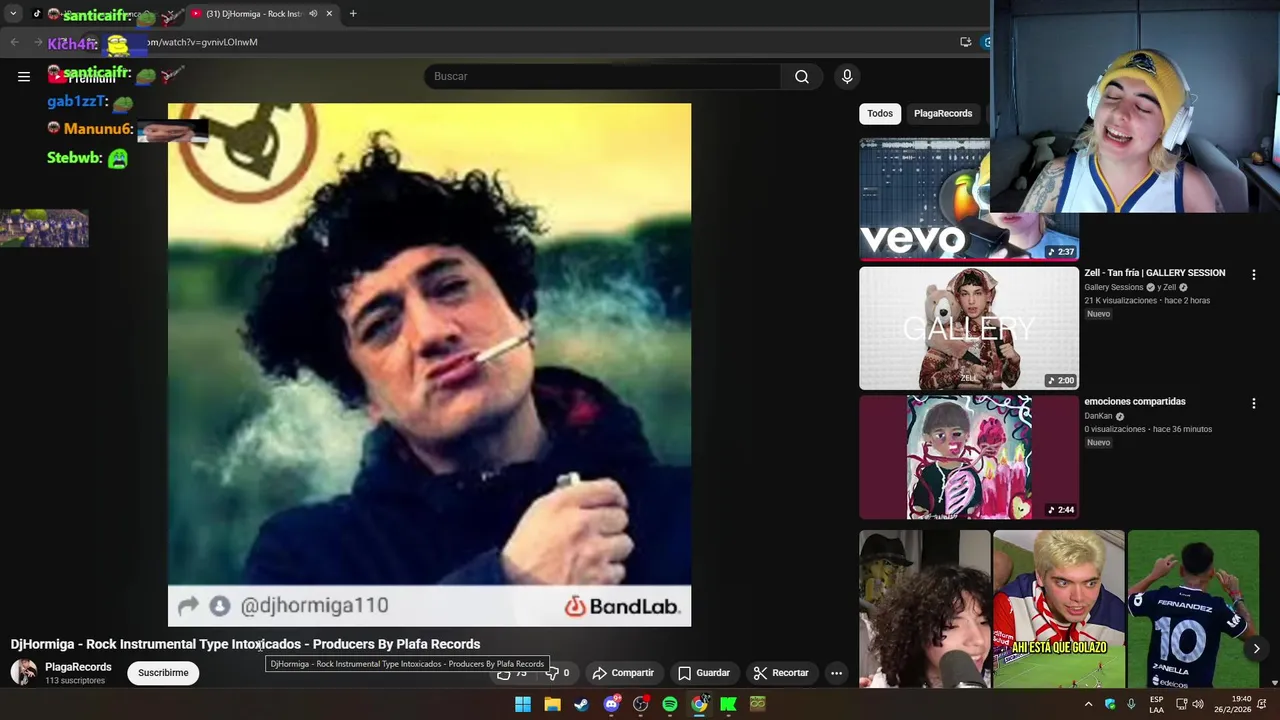This screenshot has width=1280, height=720.
Task: Open options menu for Zell Tan fría video
Action: pyautogui.click(x=1253, y=274)
